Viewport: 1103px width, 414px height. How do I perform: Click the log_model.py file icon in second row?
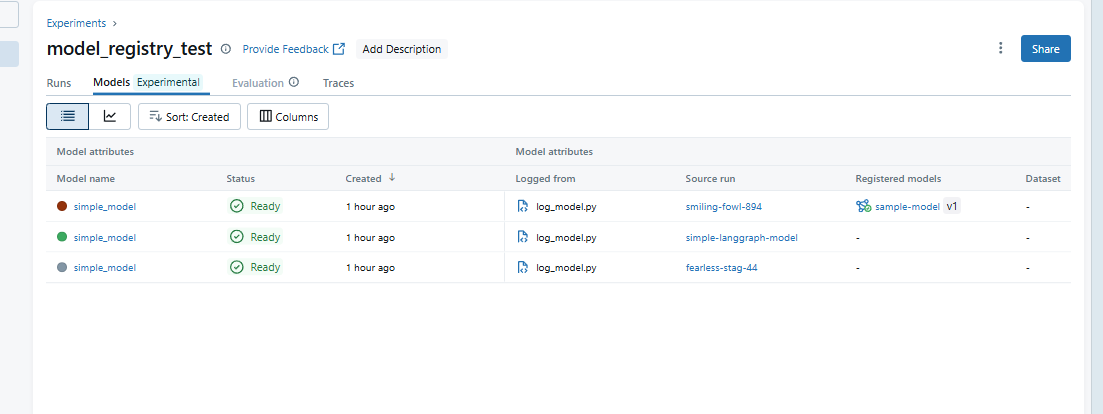click(523, 237)
